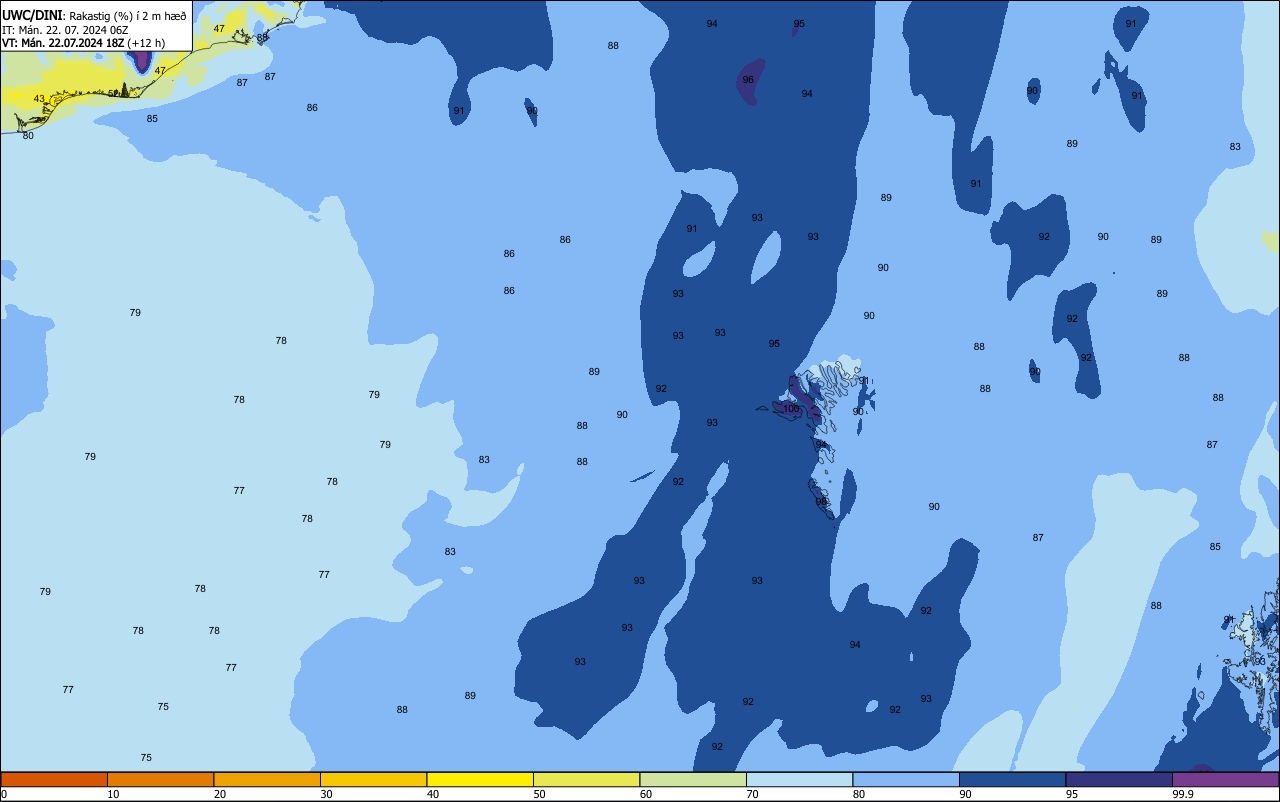1280x802 pixels.
Task: Click the '10' legend tick label
Action: (x=113, y=794)
